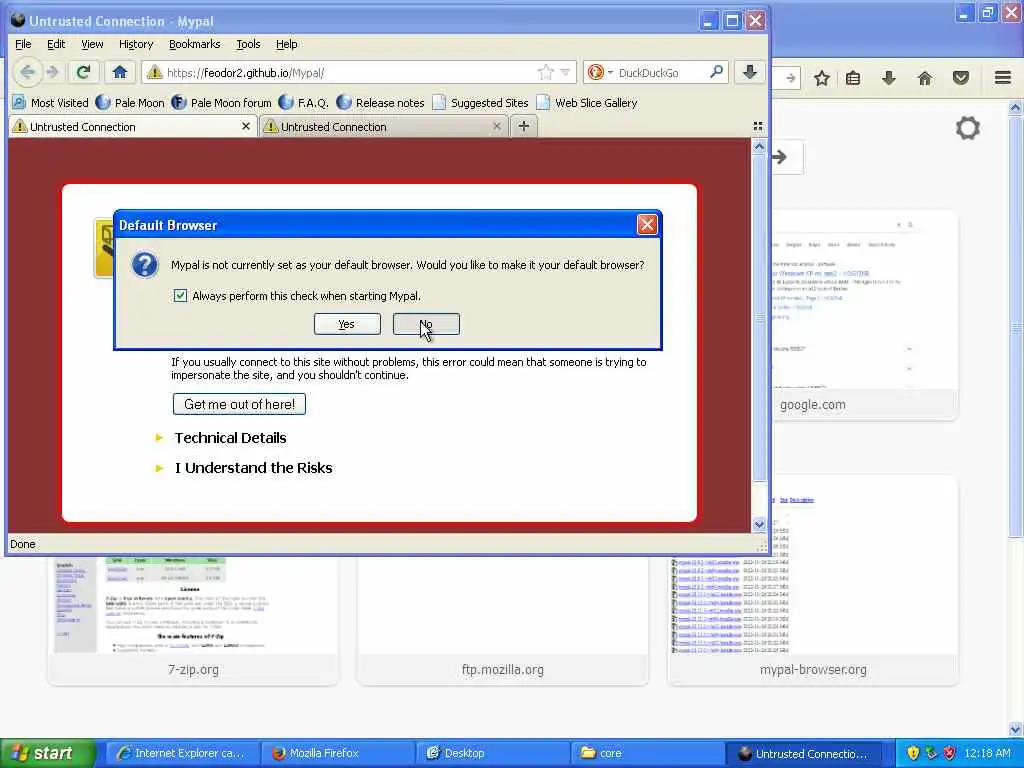Image resolution: width=1024 pixels, height=768 pixels.
Task: Click Yes in Default Browser dialog
Action: point(347,324)
